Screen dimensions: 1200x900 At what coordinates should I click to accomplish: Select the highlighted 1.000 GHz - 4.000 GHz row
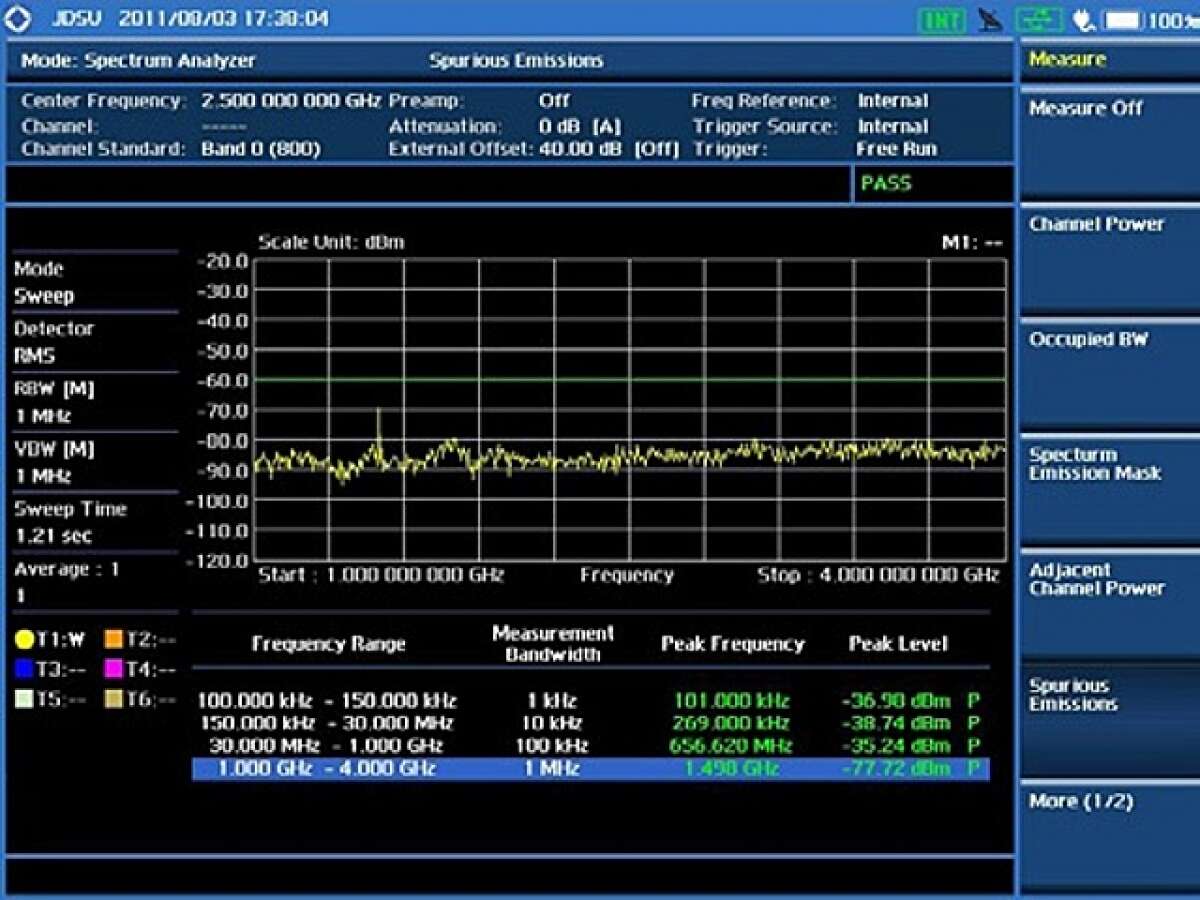click(x=590, y=769)
